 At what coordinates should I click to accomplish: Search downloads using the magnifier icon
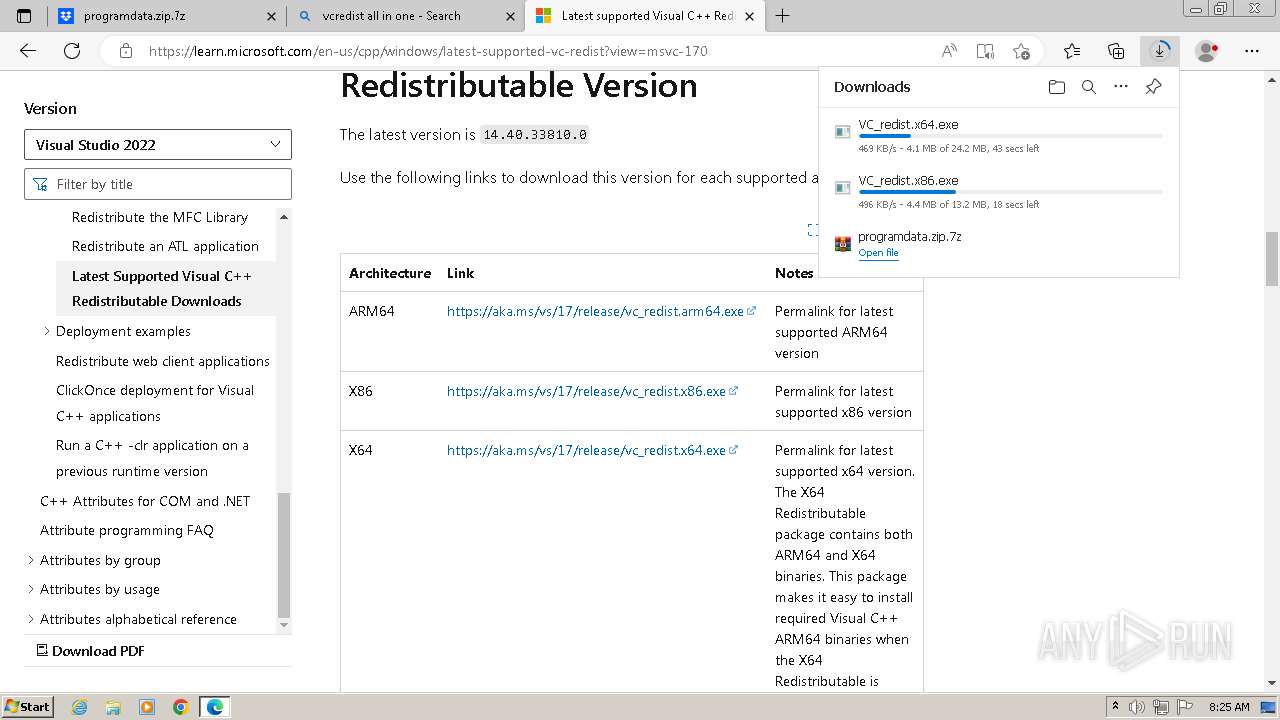tap(1089, 87)
